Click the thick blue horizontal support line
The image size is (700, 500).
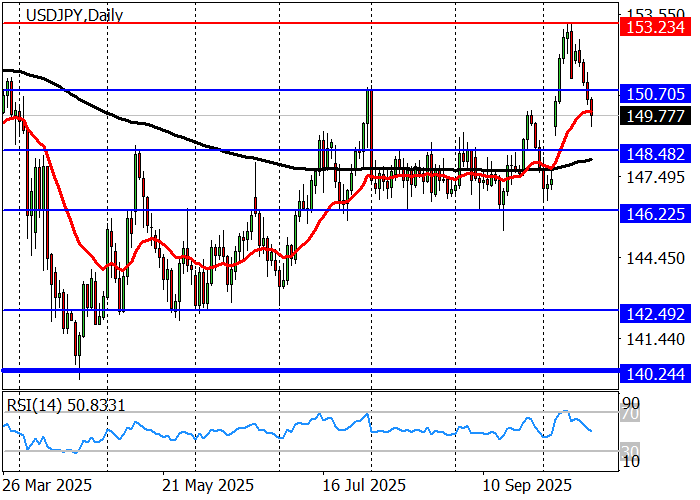[x=300, y=370]
